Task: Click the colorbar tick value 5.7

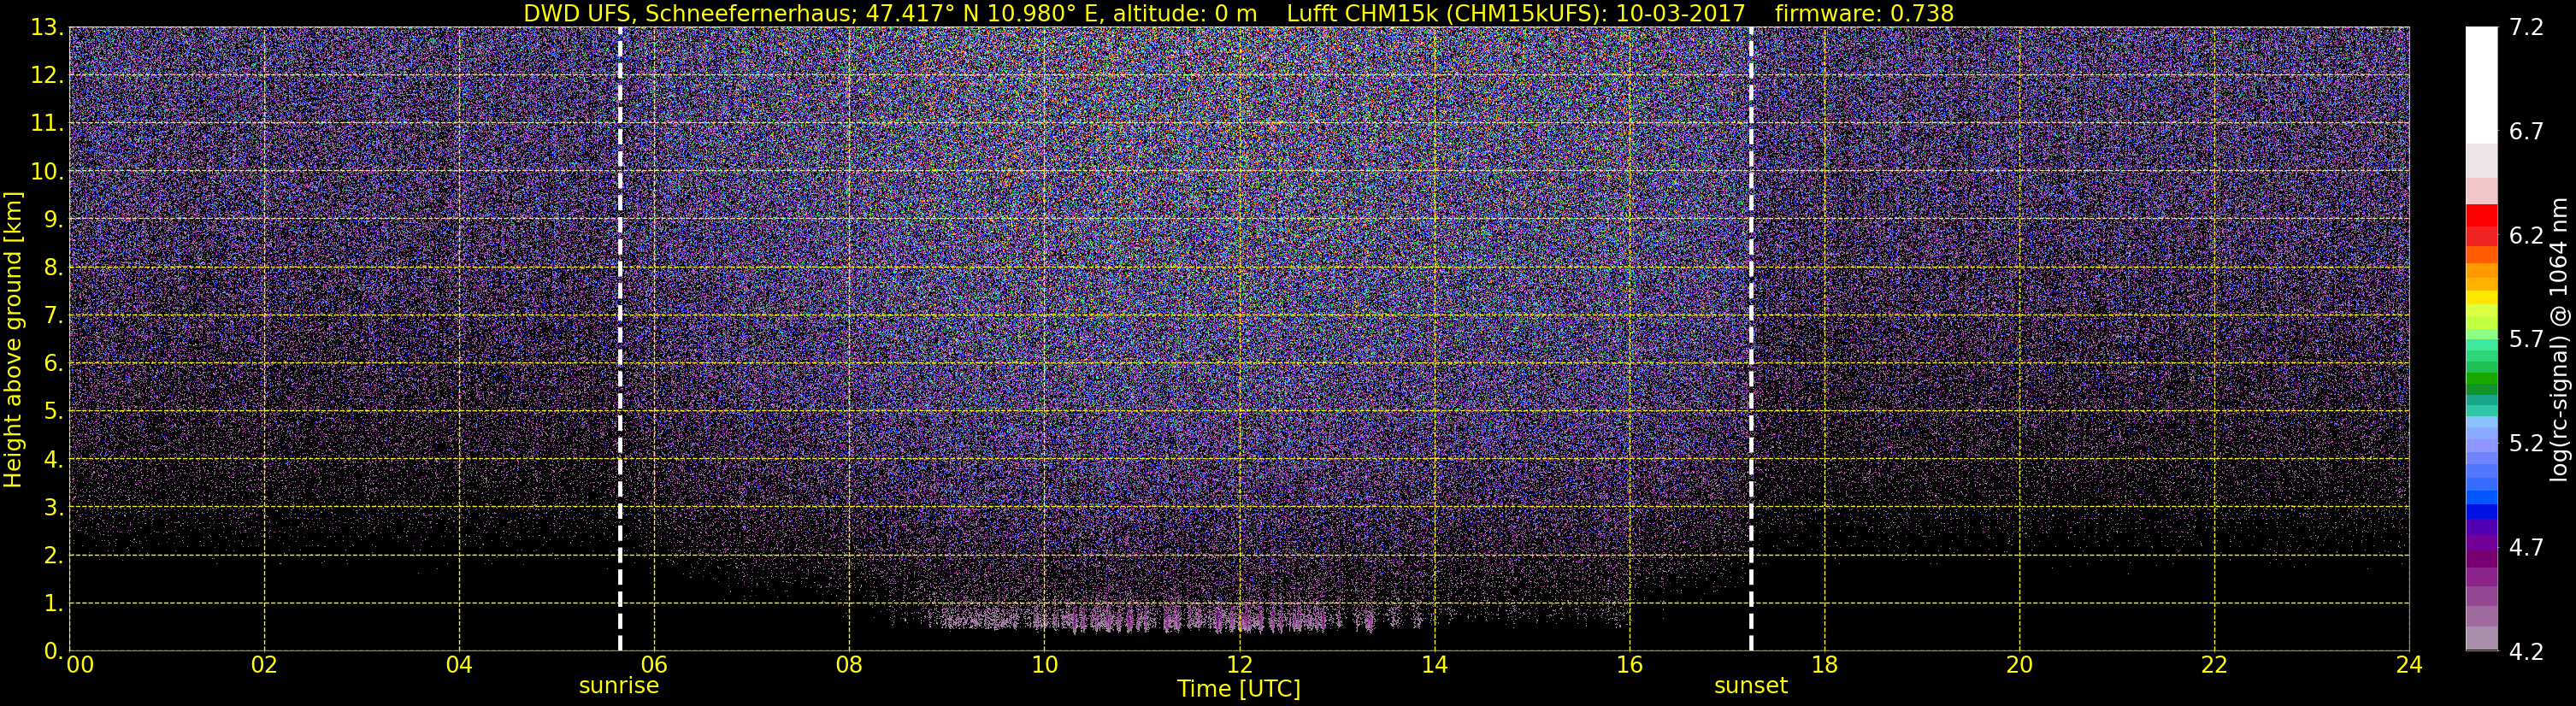Action: pyautogui.click(x=2526, y=340)
